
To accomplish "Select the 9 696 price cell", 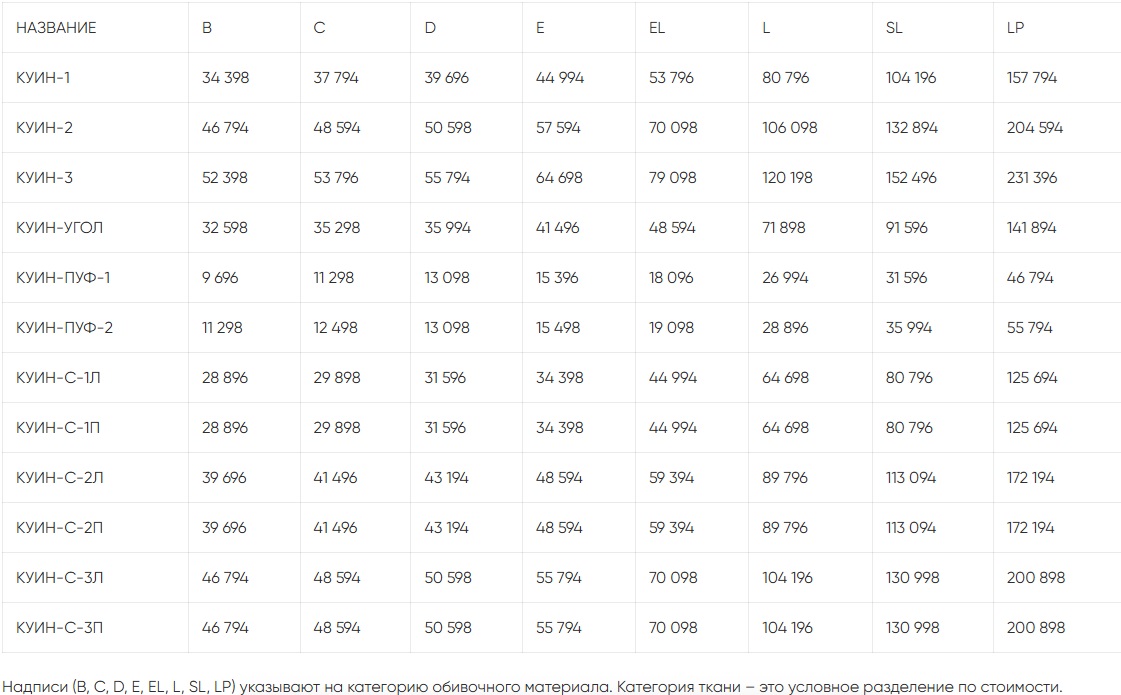I will [220, 278].
